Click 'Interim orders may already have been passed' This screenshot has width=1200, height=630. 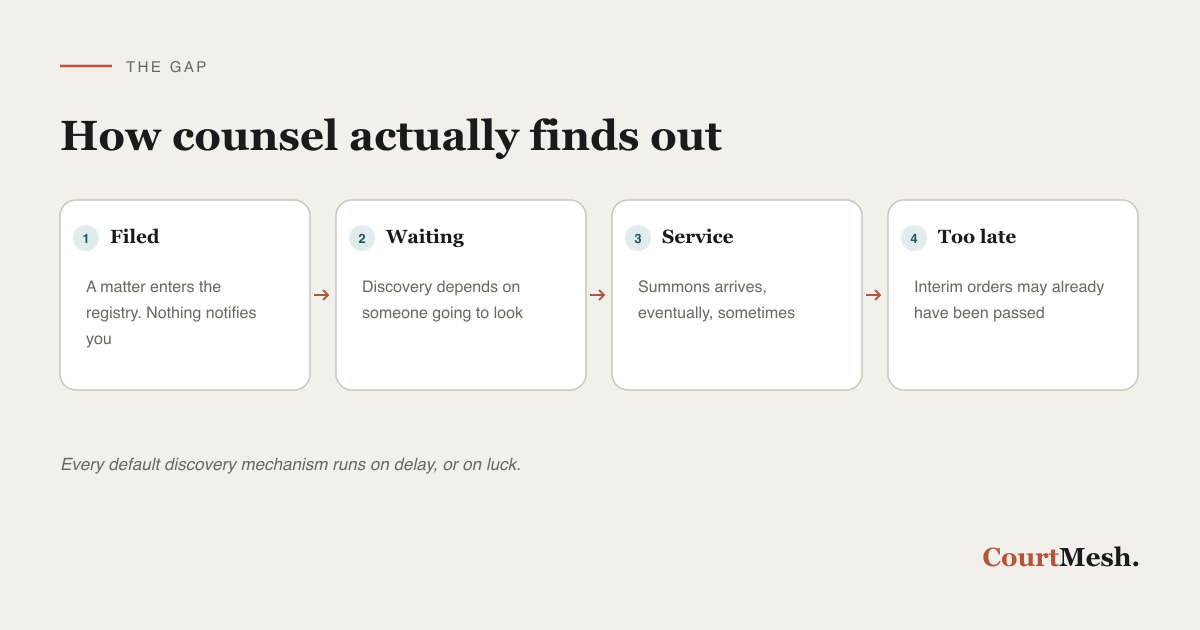(1009, 300)
